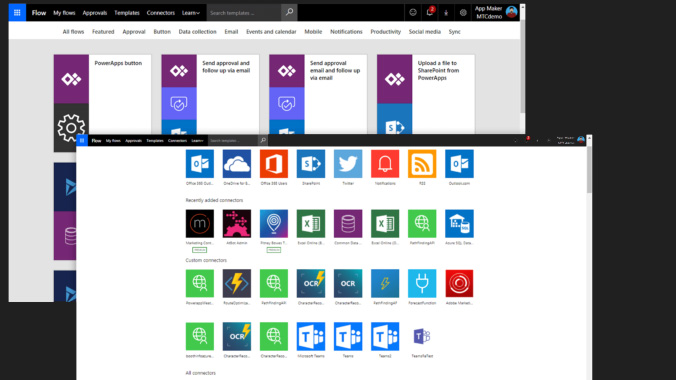Image resolution: width=676 pixels, height=380 pixels.
Task: Open the PowerApps button template card
Action: click(x=103, y=103)
